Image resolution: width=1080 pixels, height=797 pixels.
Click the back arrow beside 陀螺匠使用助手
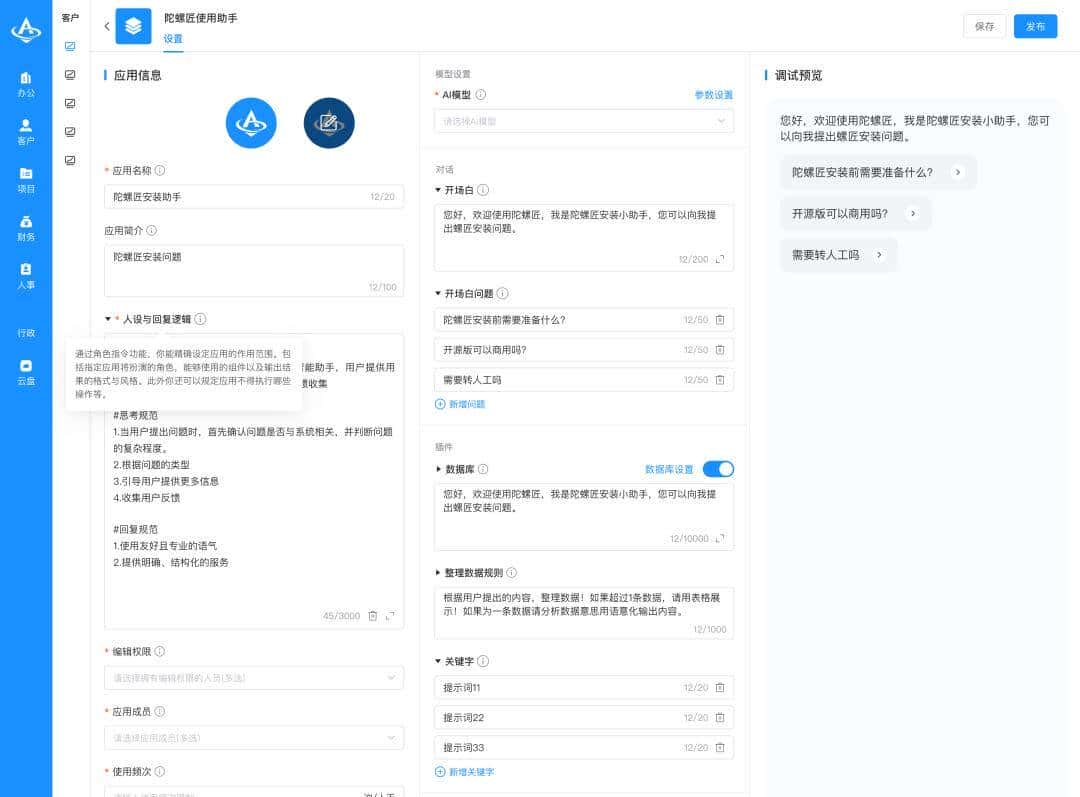107,26
